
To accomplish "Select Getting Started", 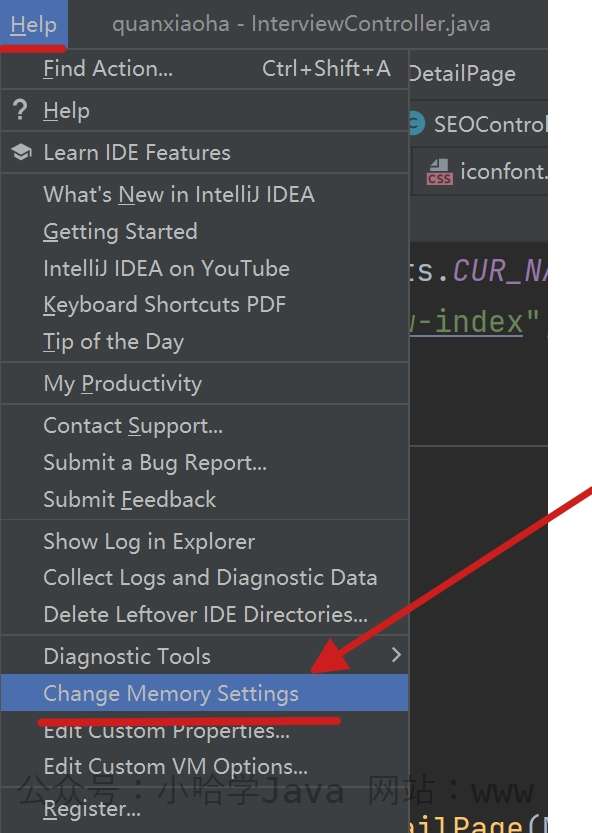I will point(204,232).
